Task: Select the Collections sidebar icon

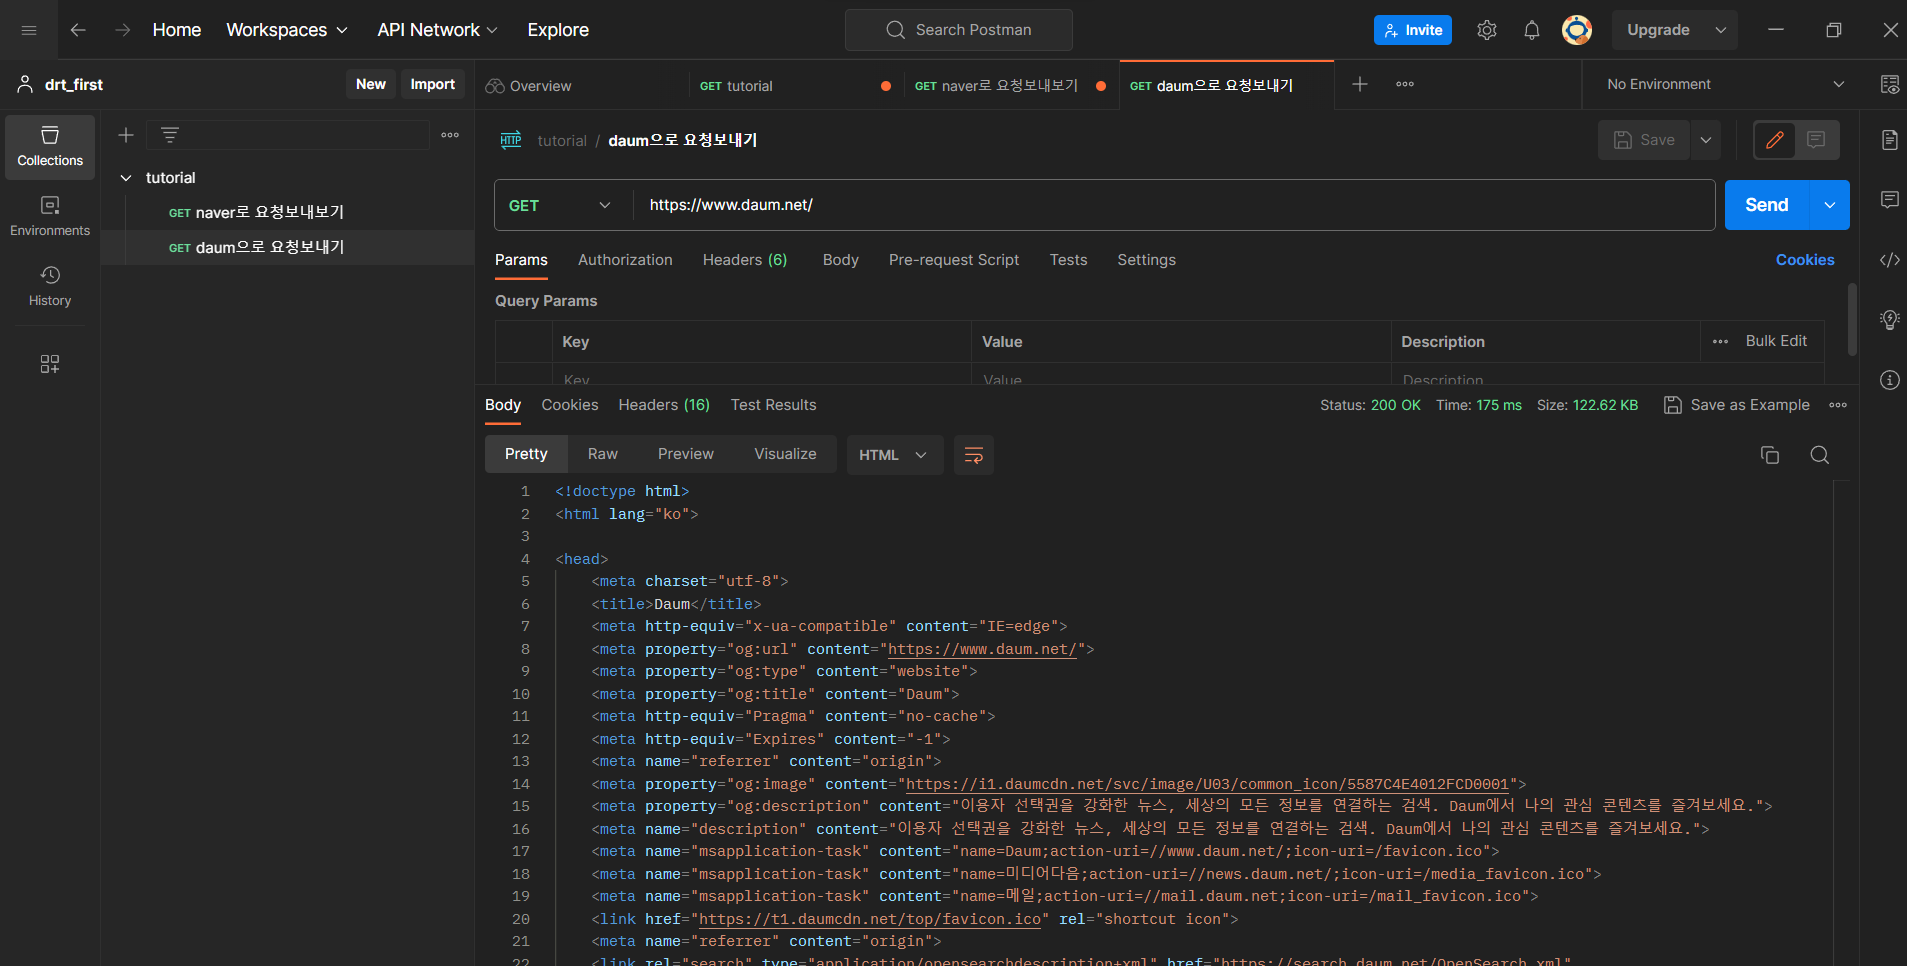Action: point(50,147)
